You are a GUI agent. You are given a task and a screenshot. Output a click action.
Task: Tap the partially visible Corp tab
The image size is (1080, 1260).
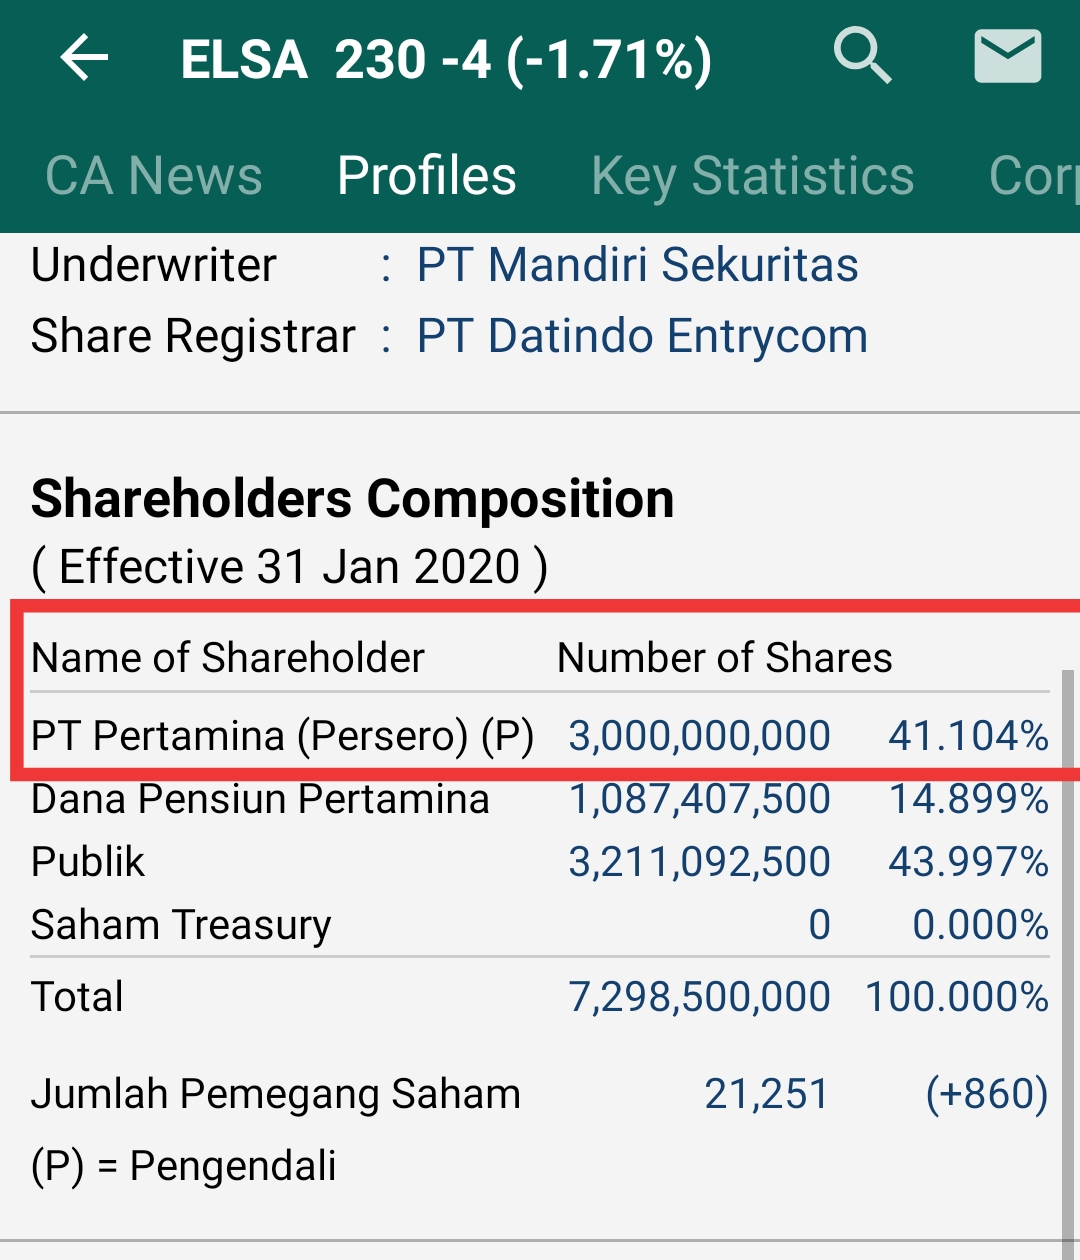tap(1034, 176)
